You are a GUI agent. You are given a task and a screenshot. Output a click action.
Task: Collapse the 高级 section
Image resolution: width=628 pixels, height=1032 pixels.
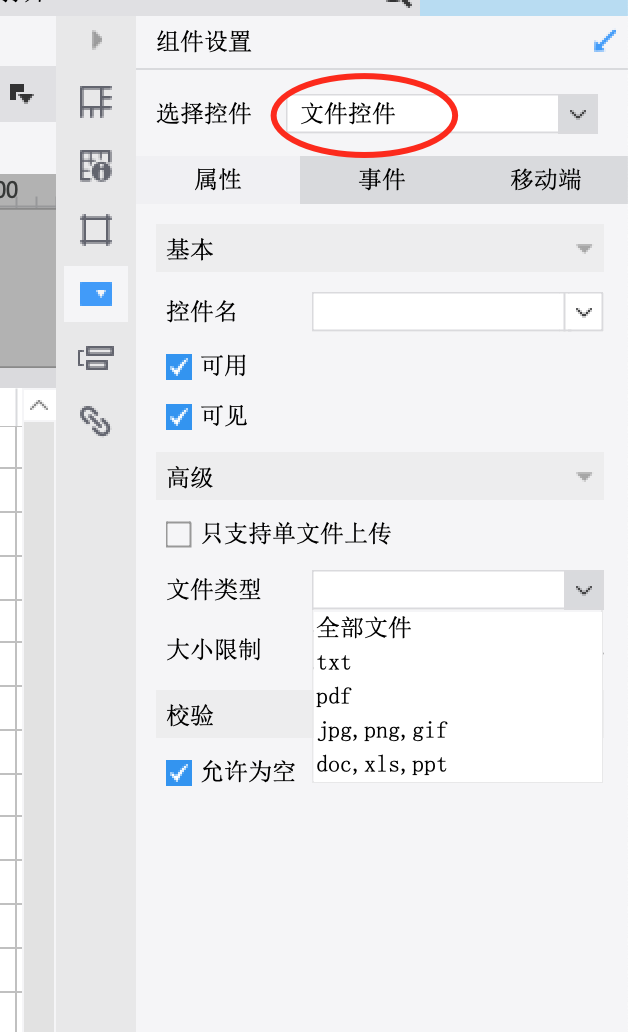click(379, 477)
